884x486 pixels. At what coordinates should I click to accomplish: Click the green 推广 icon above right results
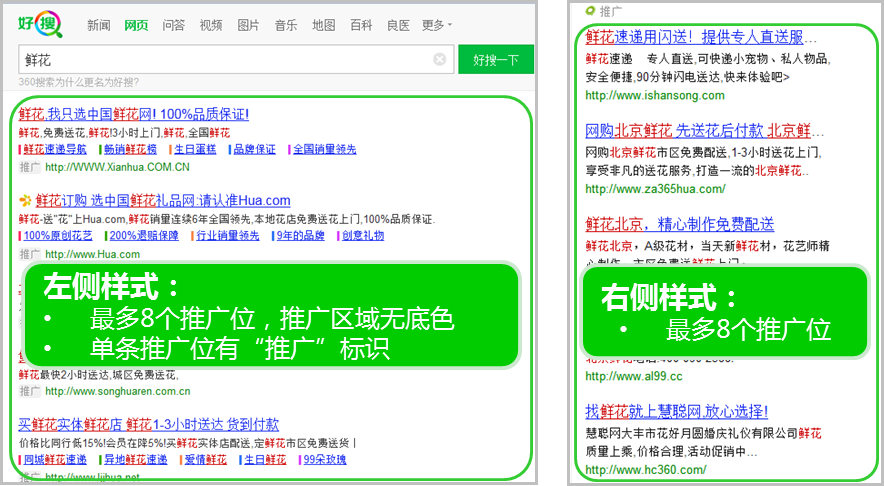(592, 11)
